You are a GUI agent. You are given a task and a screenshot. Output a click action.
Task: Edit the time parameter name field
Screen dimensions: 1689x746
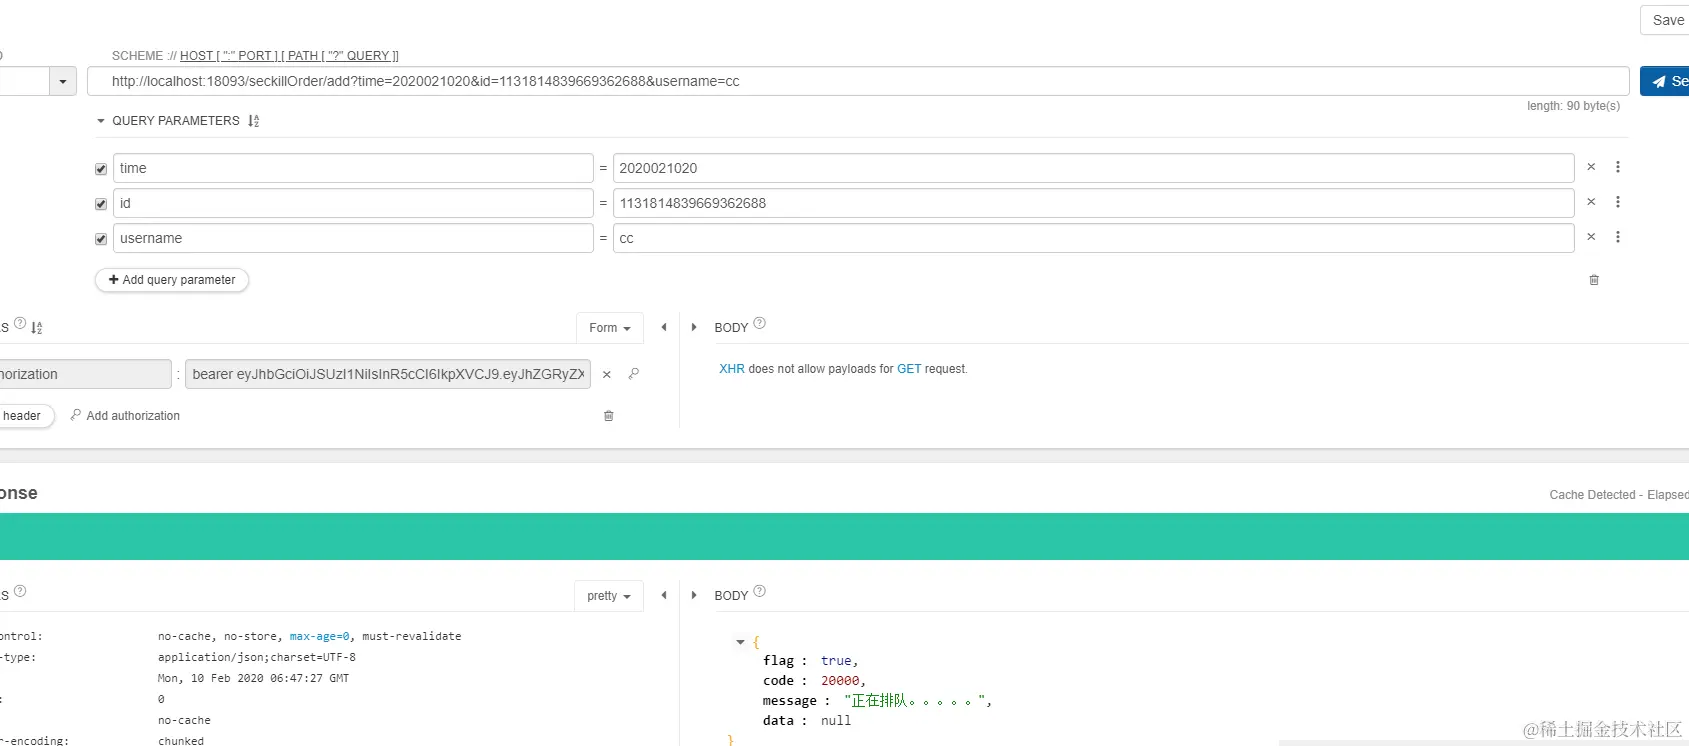pyautogui.click(x=353, y=168)
